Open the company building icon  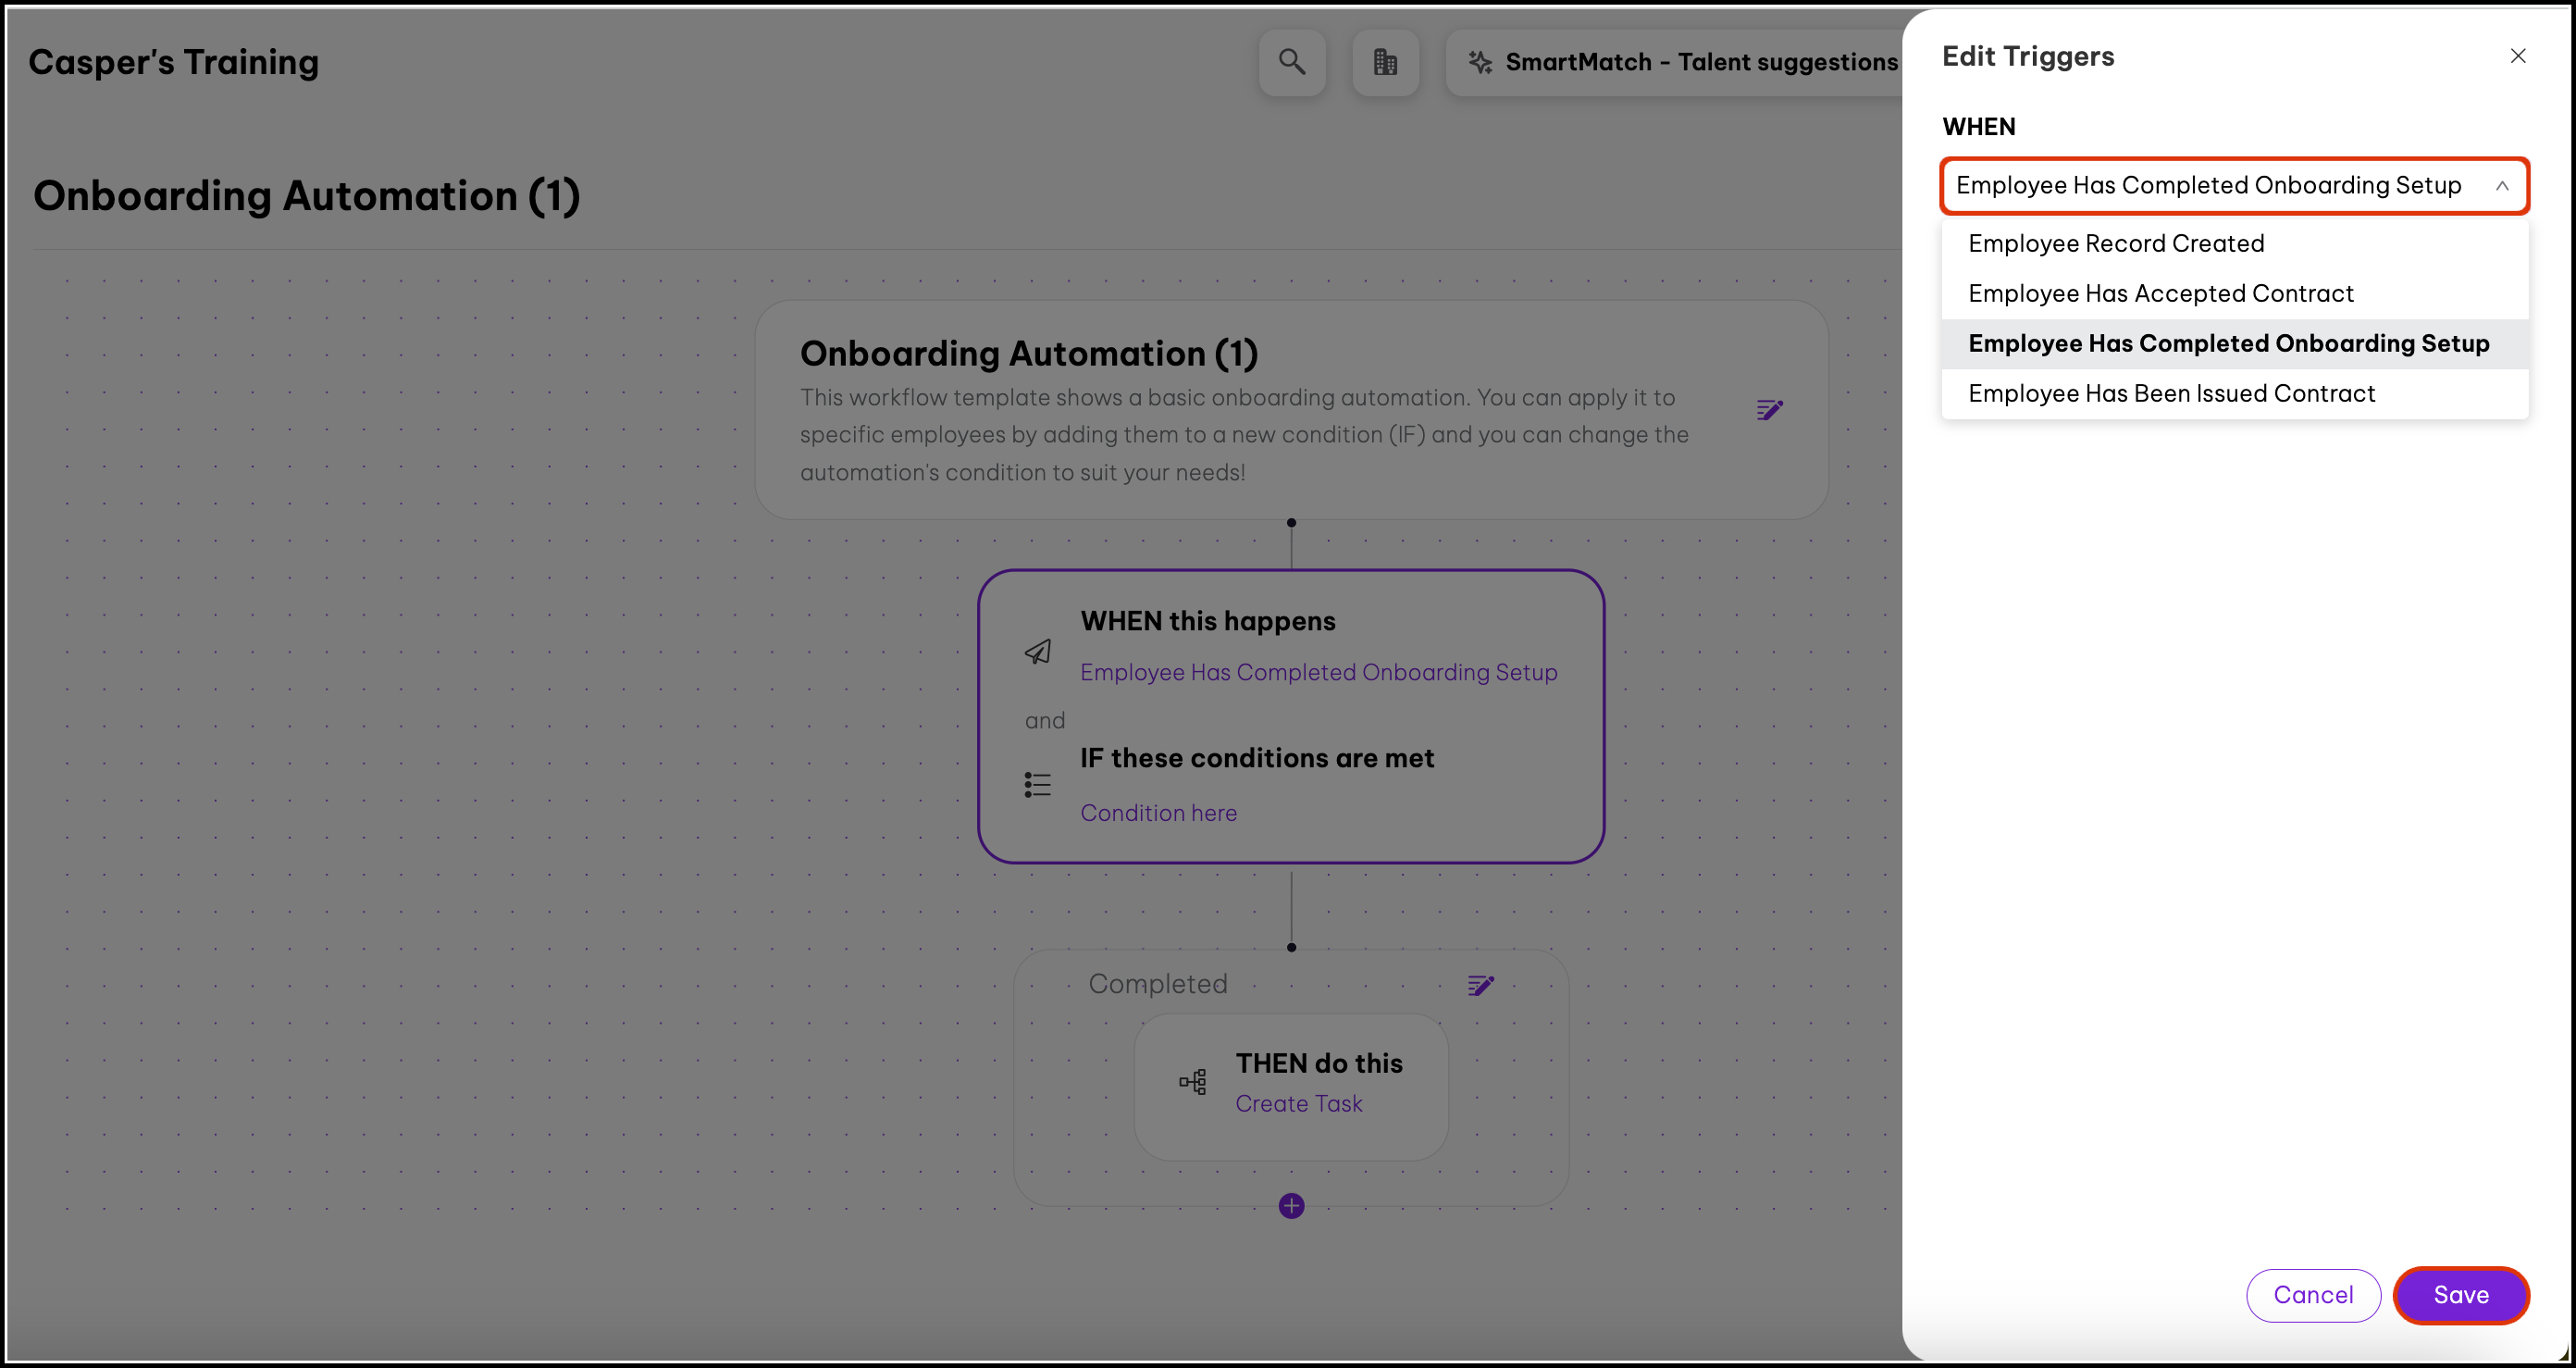tap(1384, 62)
